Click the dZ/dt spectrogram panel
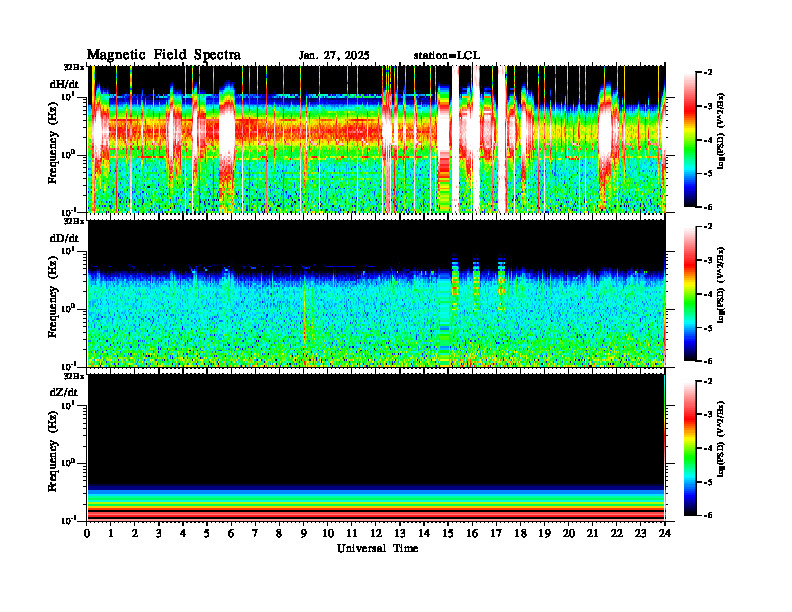This screenshot has width=792, height=612. (377, 447)
